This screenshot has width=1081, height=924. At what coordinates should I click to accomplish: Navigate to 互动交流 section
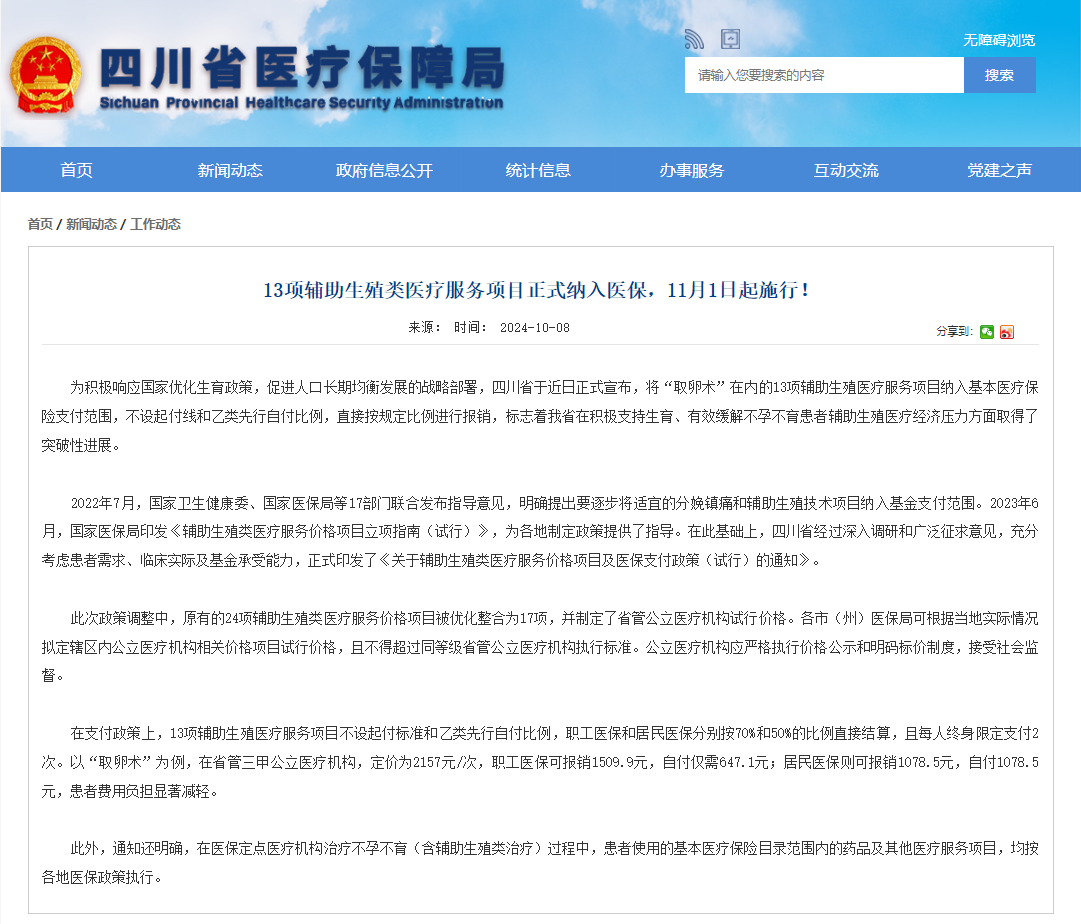(846, 170)
